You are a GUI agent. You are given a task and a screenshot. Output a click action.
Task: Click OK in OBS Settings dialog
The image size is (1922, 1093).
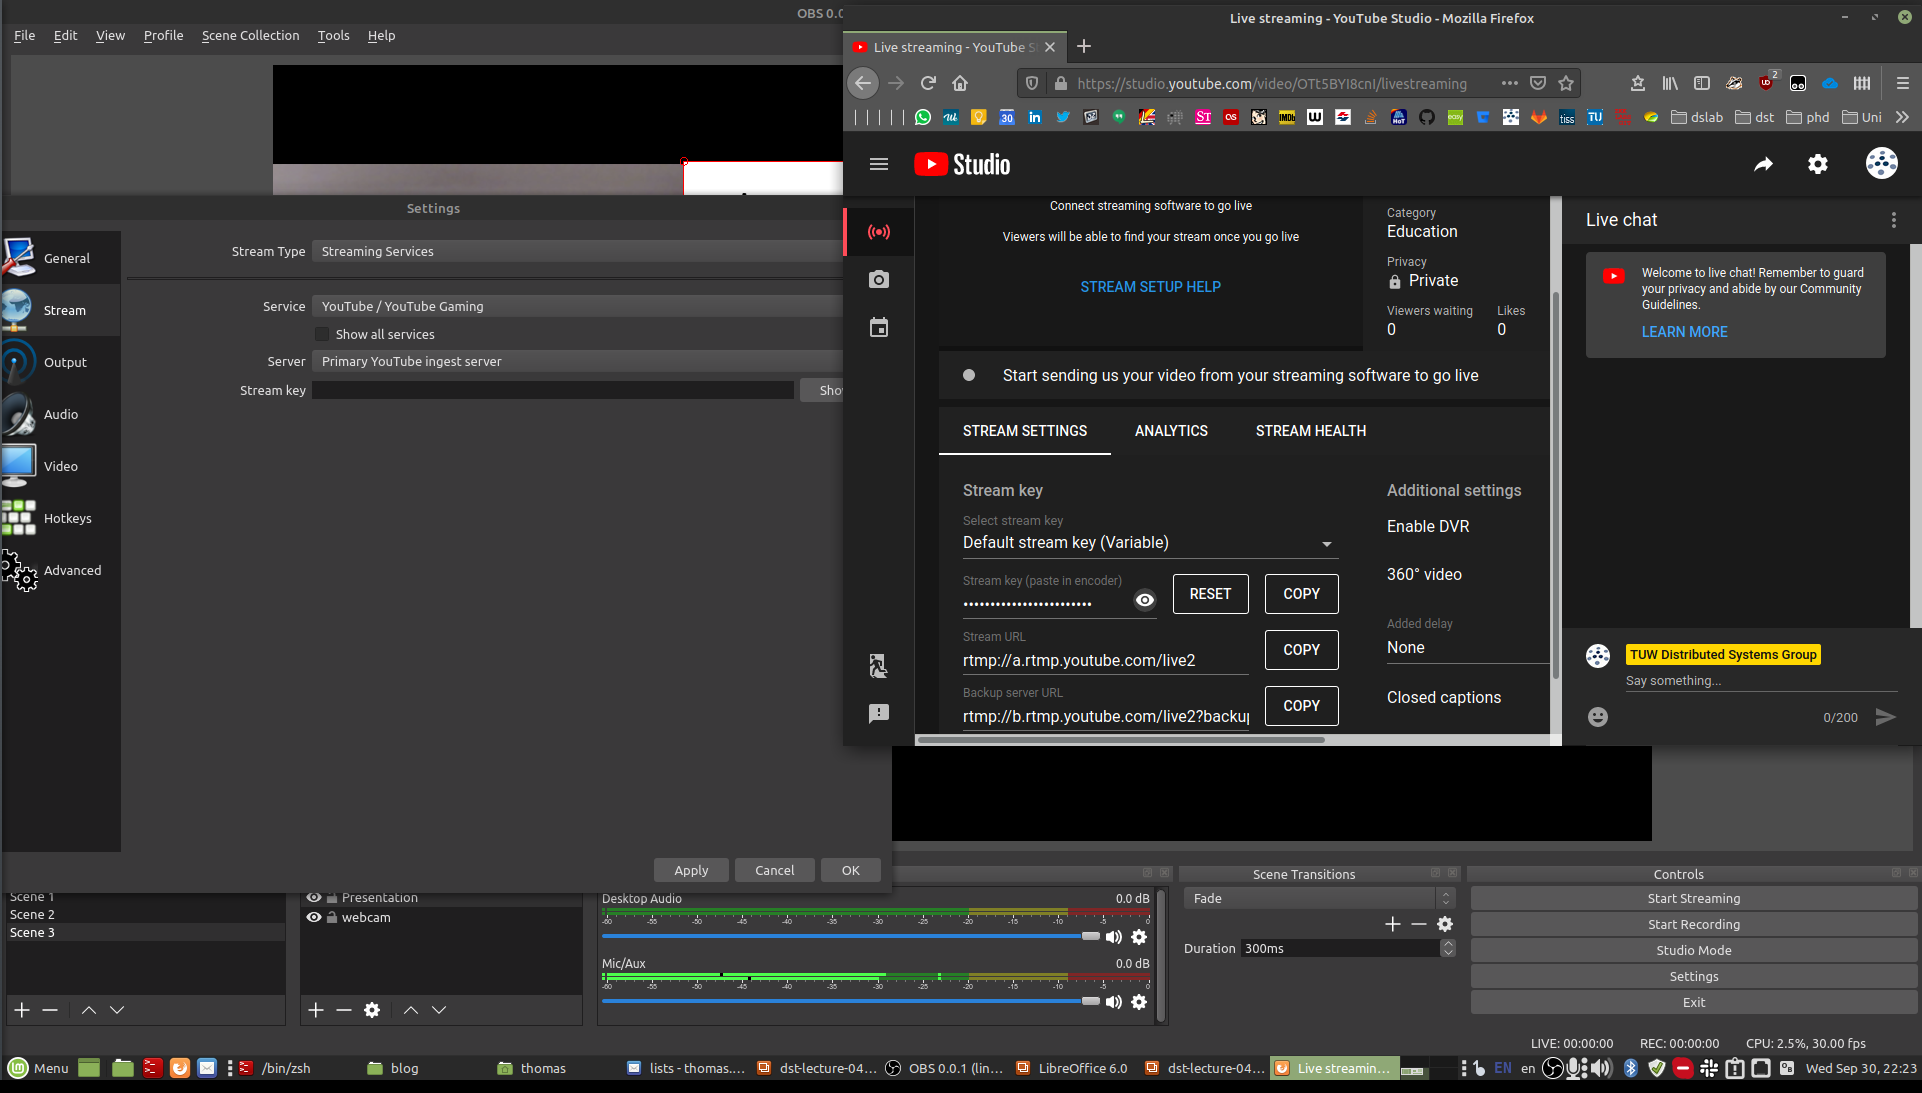pyautogui.click(x=850, y=870)
